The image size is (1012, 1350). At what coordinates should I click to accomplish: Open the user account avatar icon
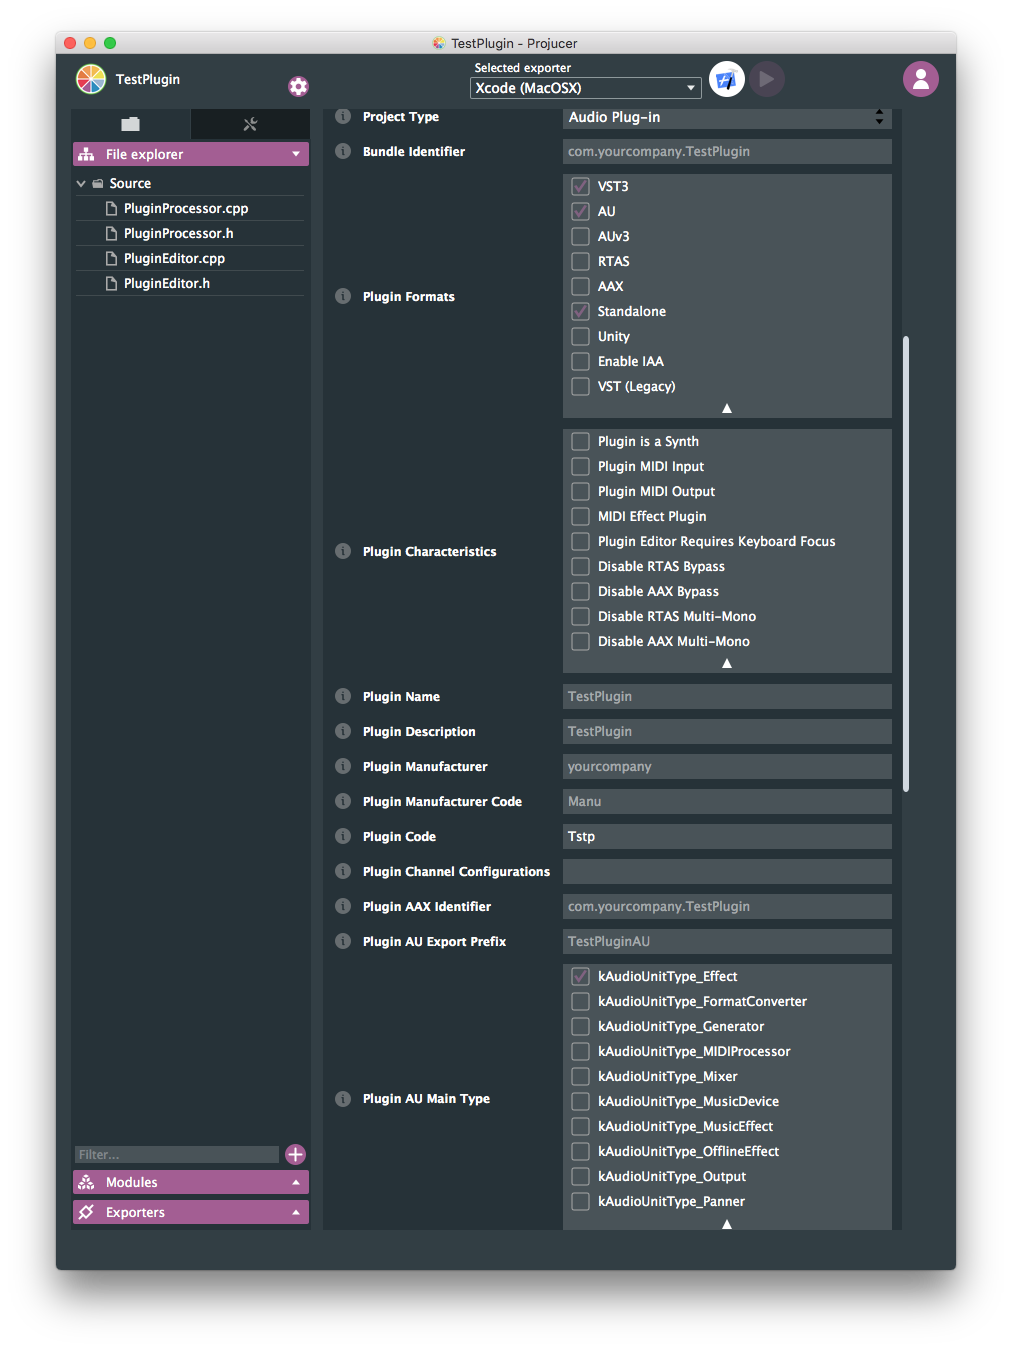tap(921, 79)
